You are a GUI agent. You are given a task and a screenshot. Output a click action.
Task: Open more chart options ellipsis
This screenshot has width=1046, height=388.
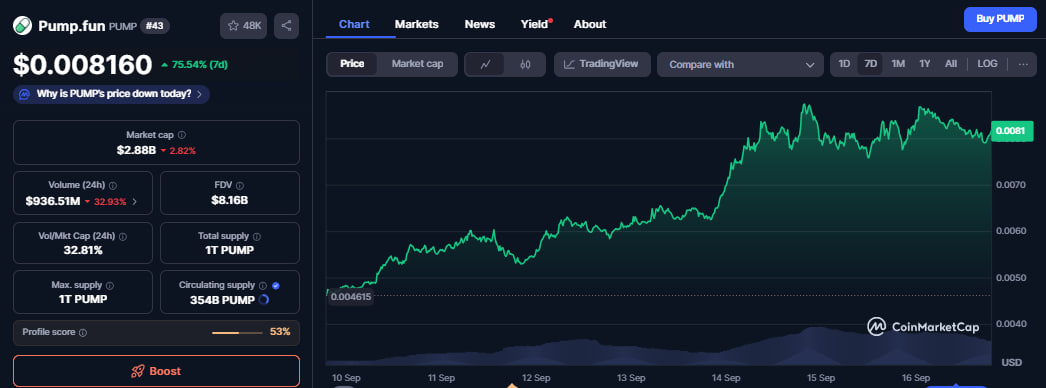pos(1023,64)
